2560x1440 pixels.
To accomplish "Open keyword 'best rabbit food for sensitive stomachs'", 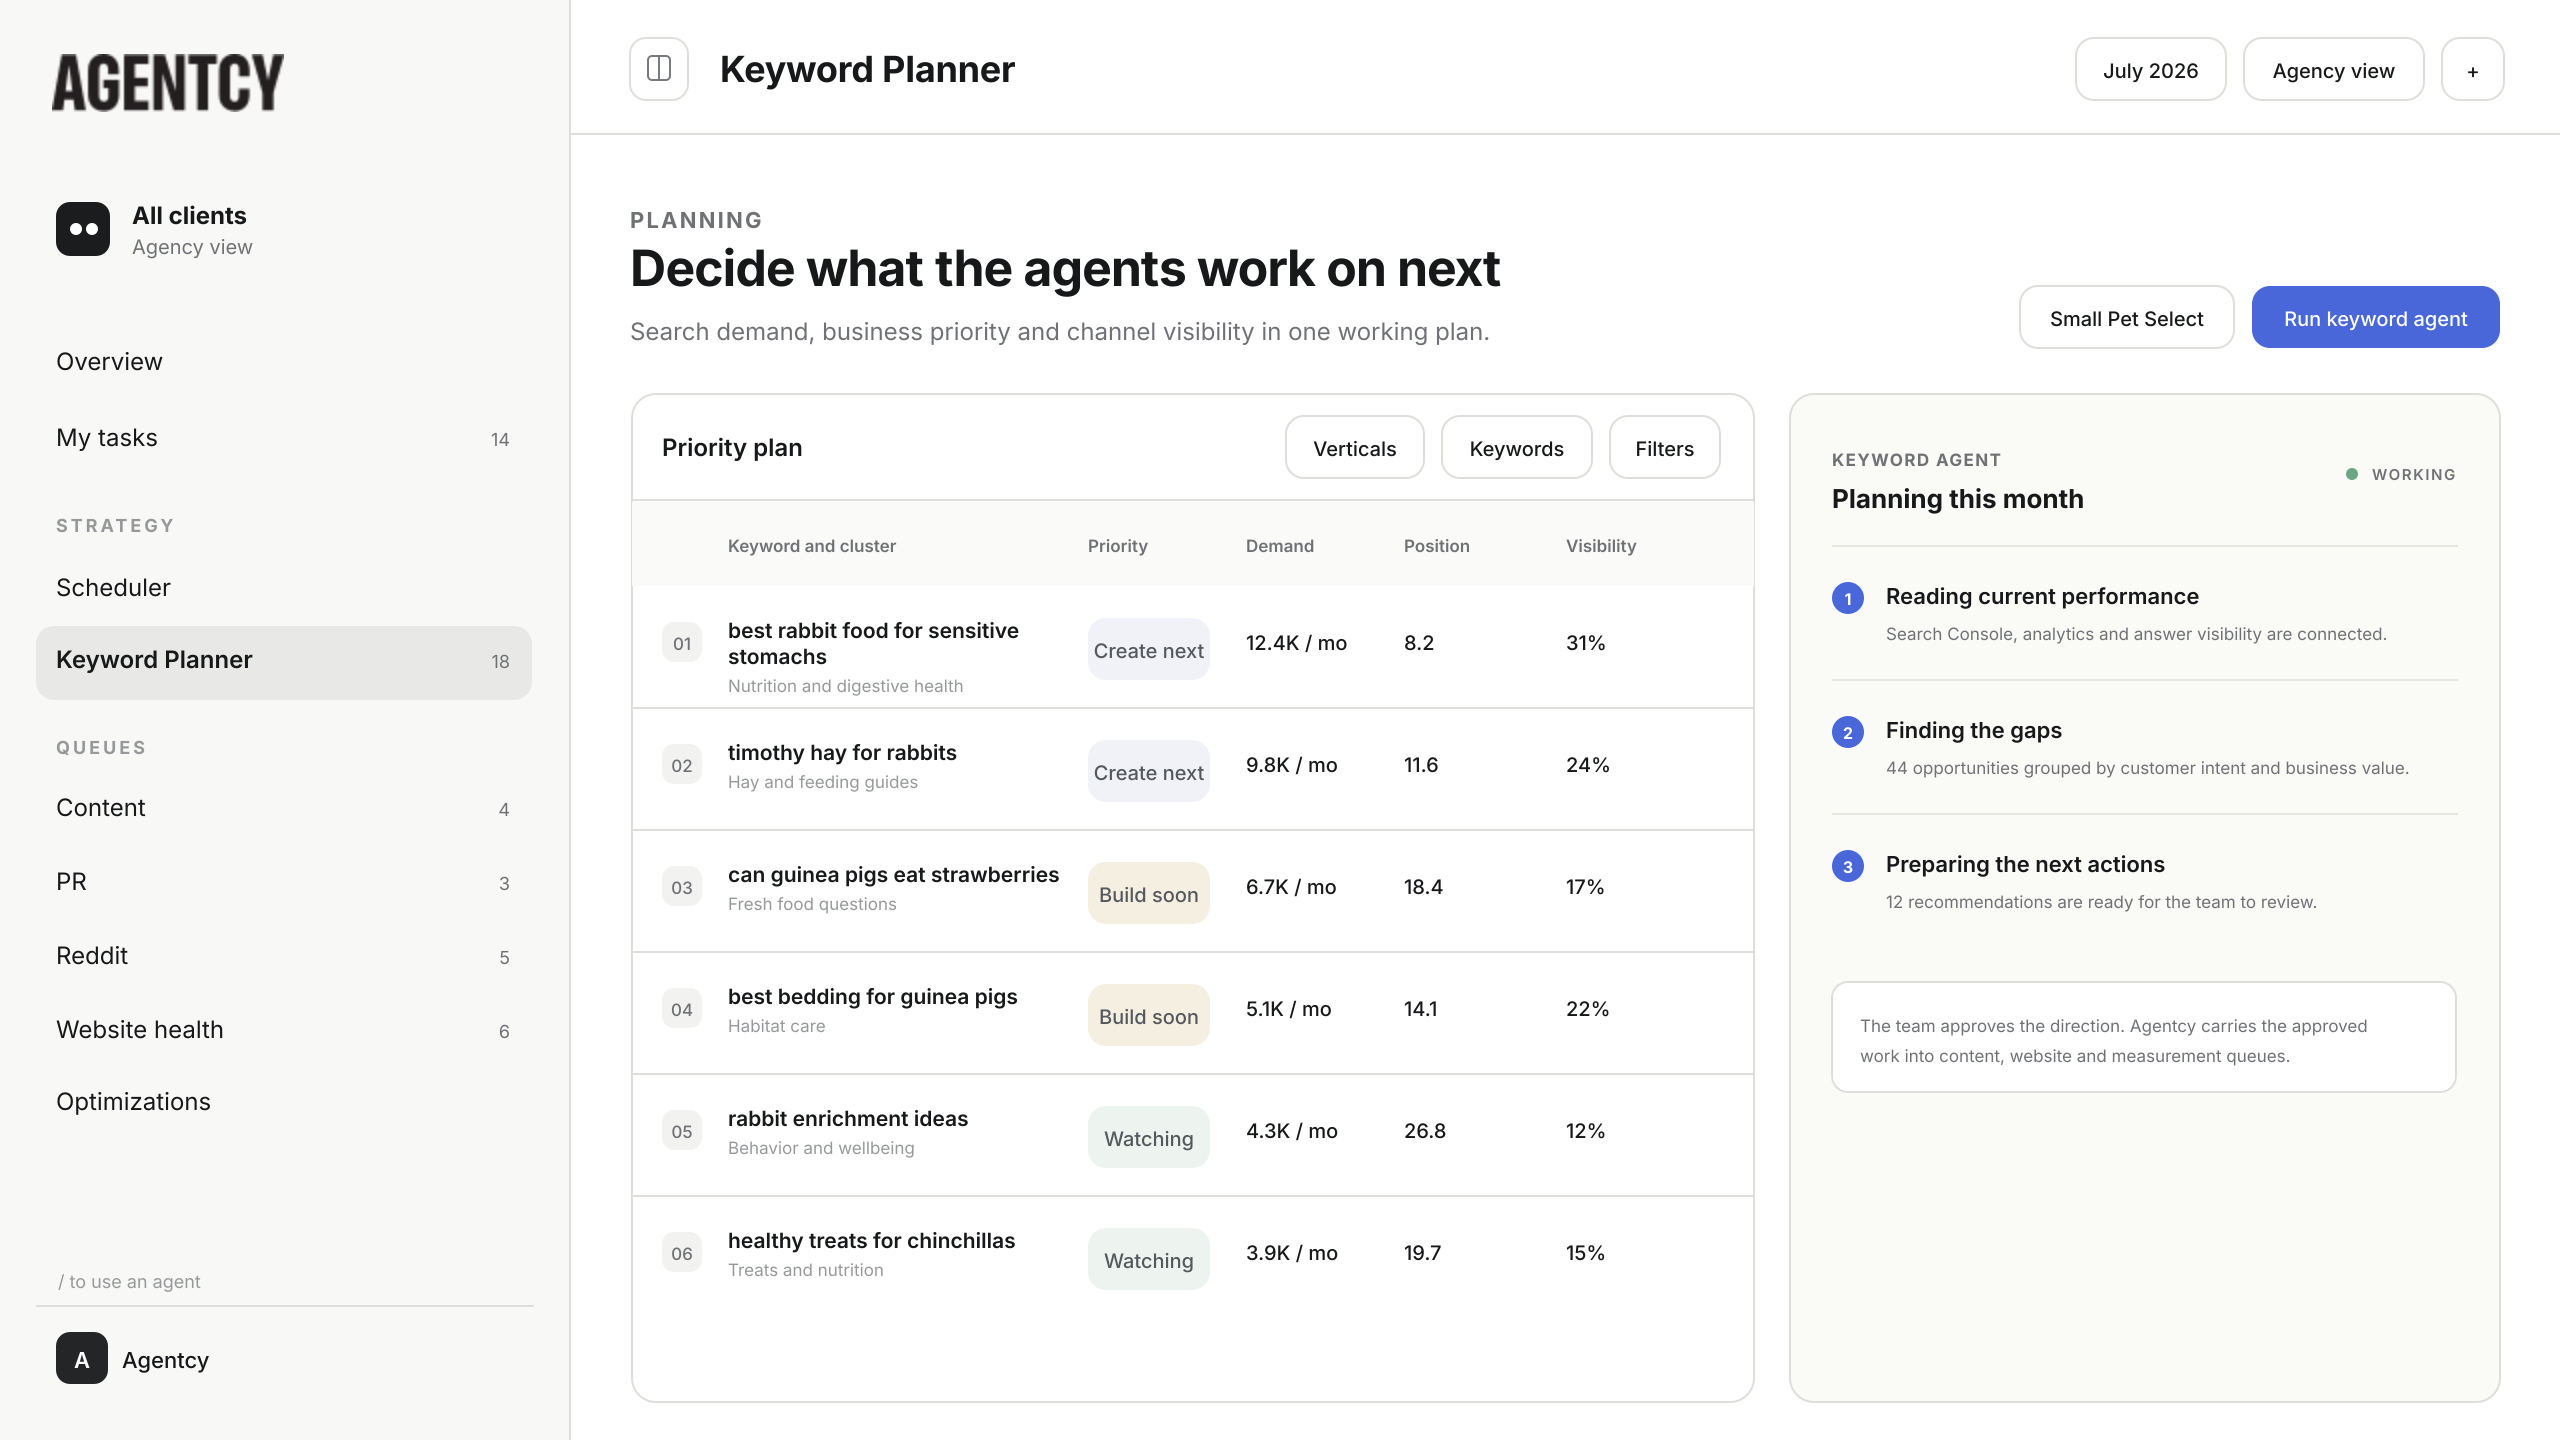I will click(873, 643).
